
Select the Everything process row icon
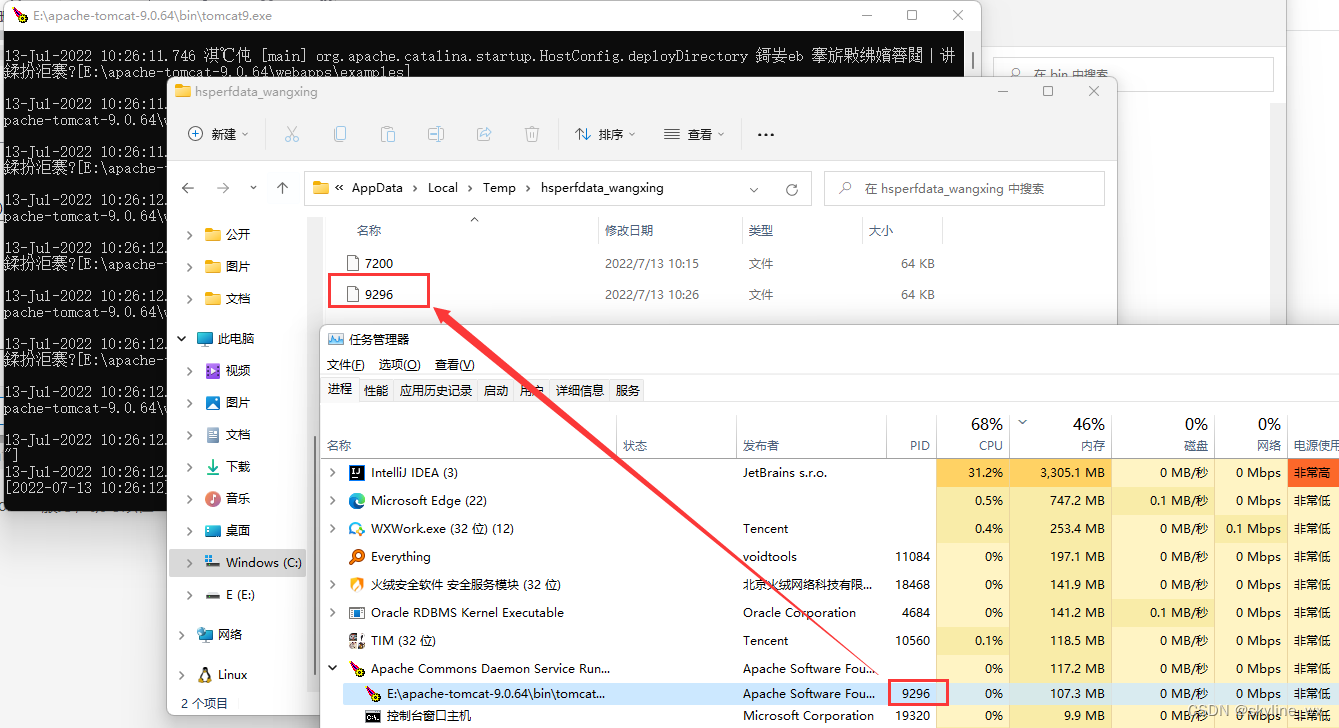(x=357, y=556)
